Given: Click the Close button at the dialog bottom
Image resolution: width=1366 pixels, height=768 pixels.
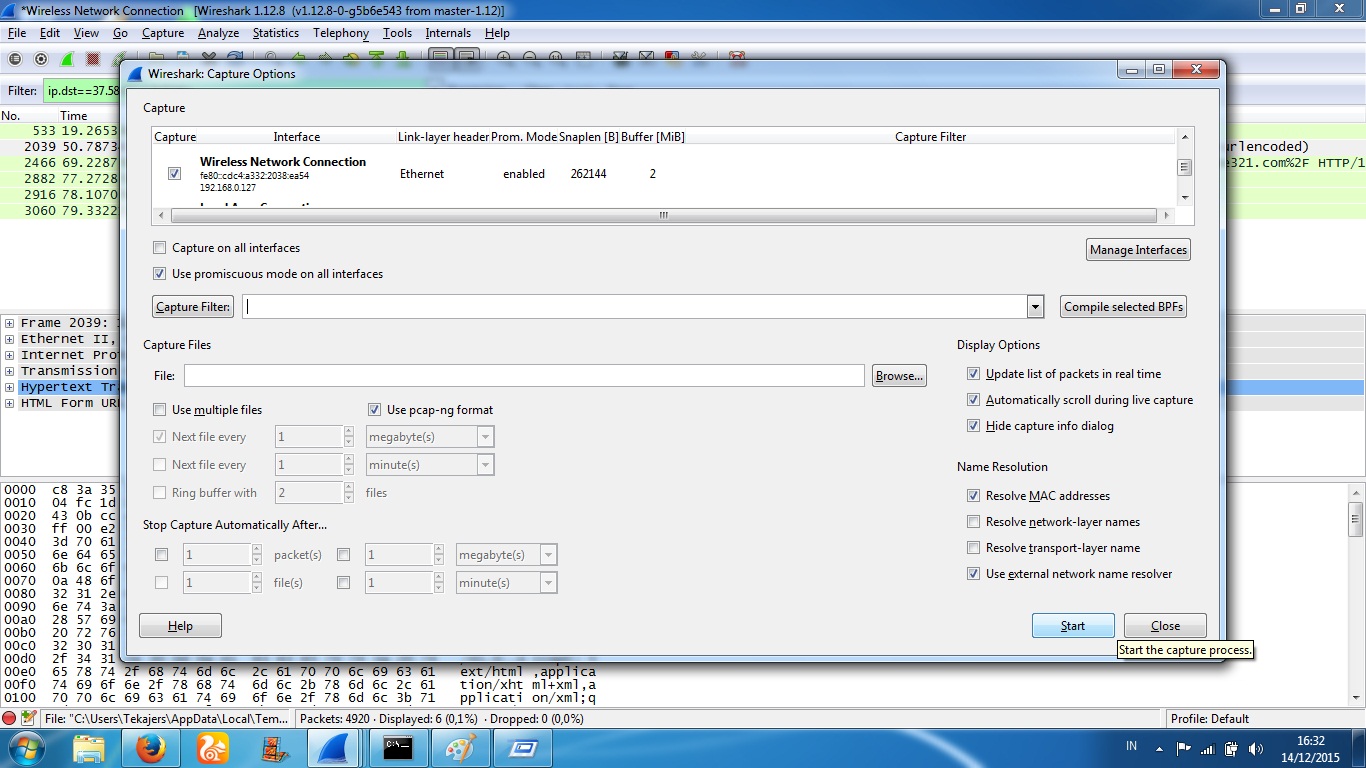Looking at the screenshot, I should tap(1165, 626).
